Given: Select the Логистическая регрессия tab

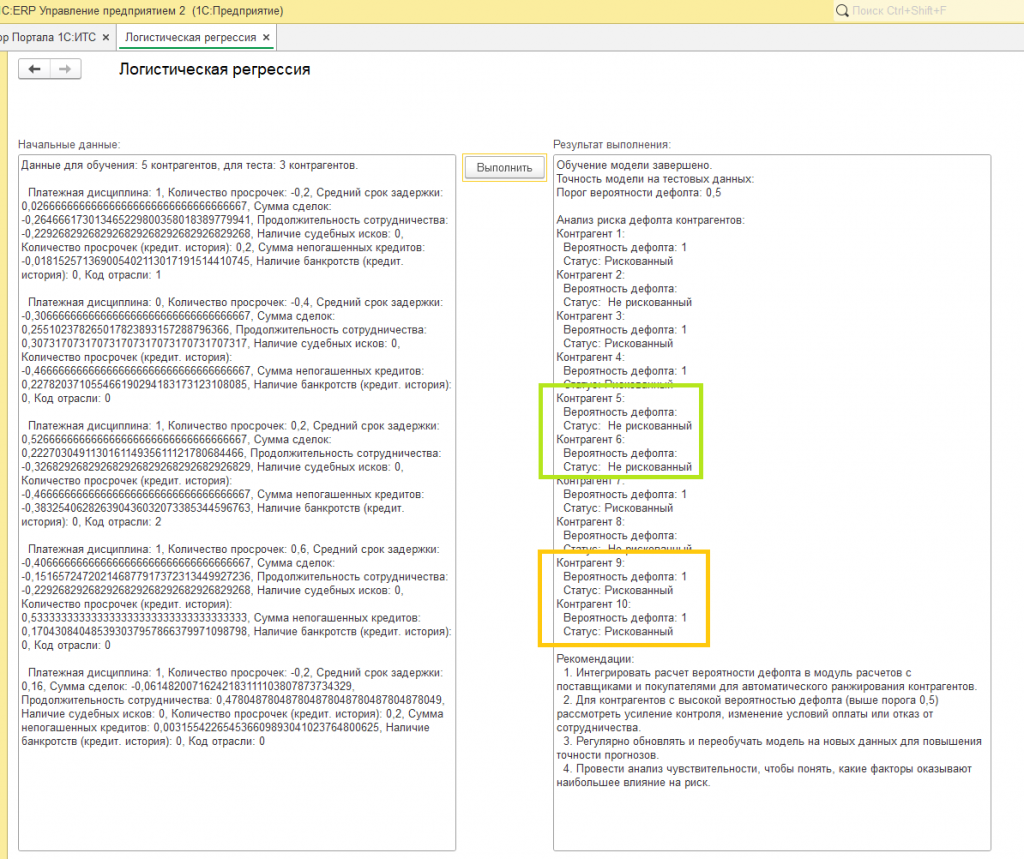Looking at the screenshot, I should coord(191,37).
